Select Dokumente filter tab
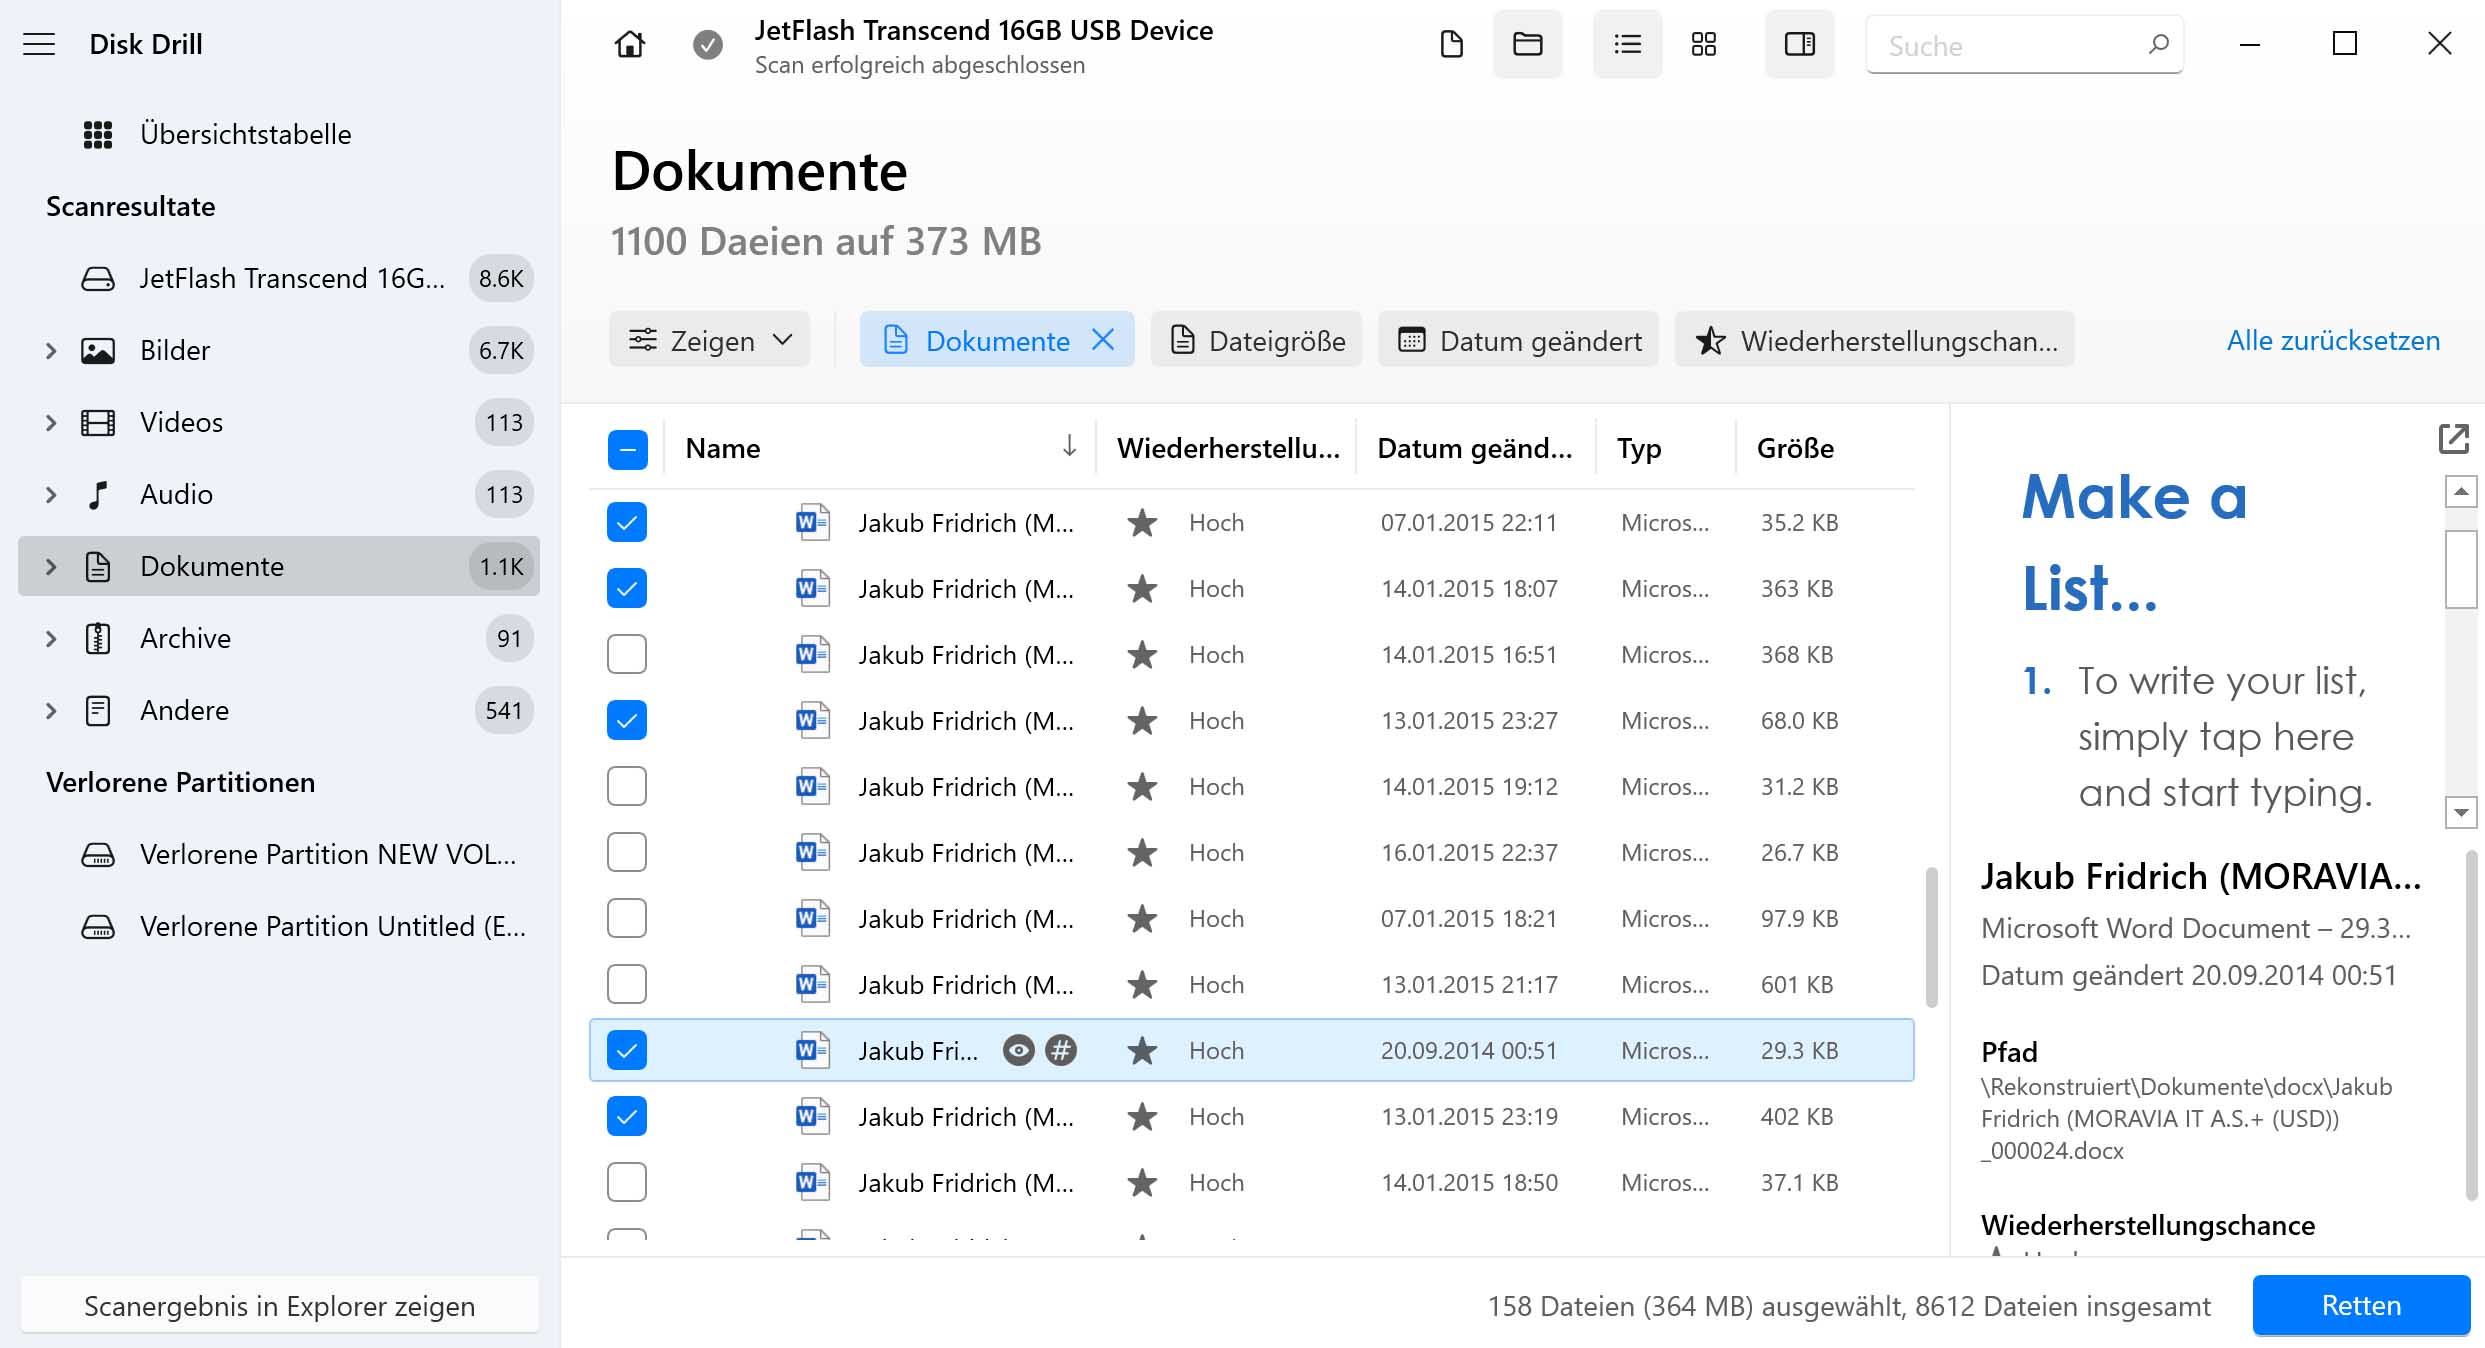The width and height of the screenshot is (2485, 1348). pyautogui.click(x=996, y=340)
